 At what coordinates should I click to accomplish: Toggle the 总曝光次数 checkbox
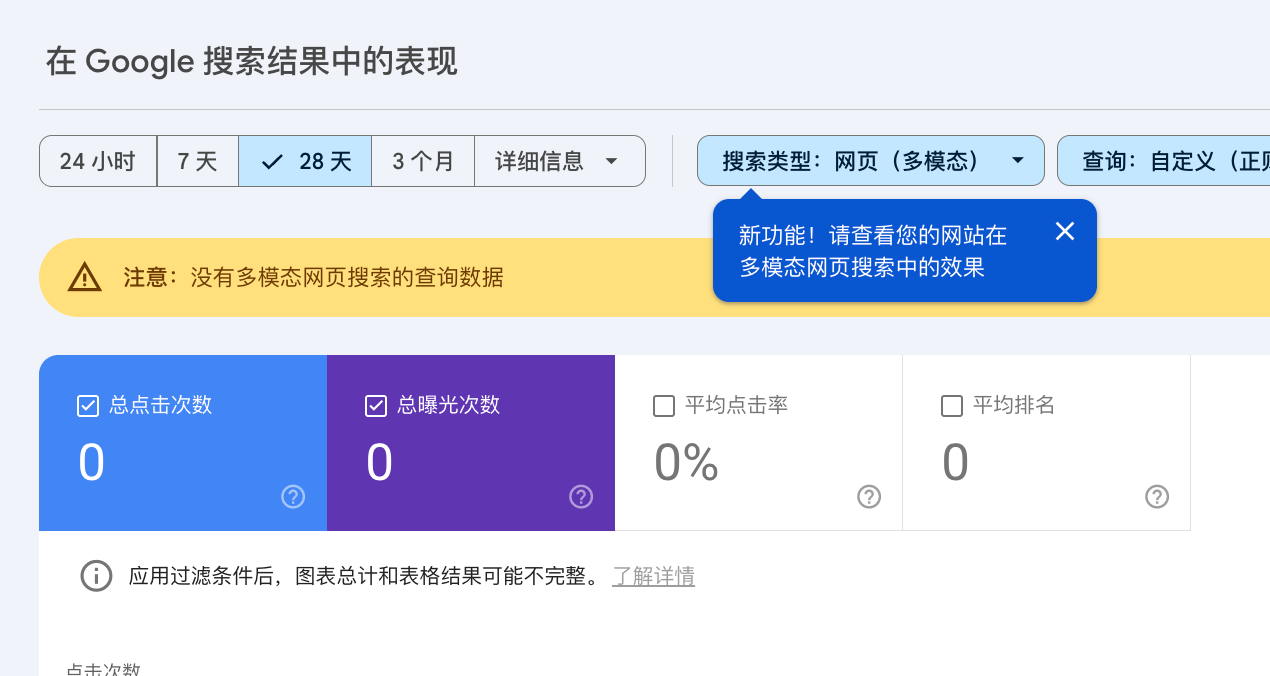point(376,406)
